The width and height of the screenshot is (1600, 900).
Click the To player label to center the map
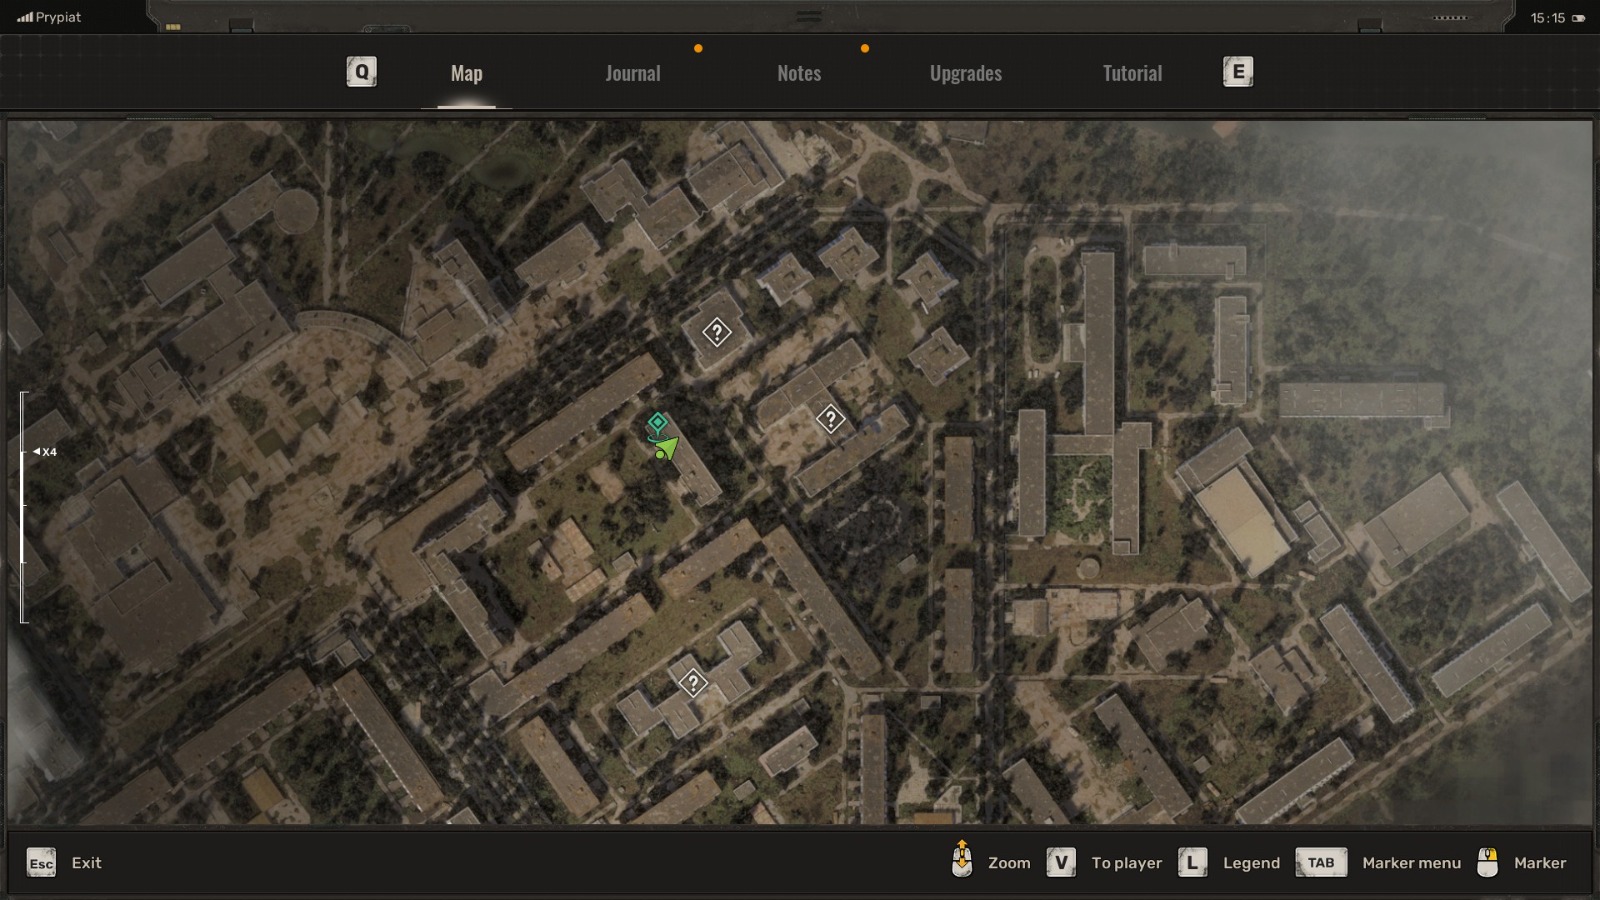coord(1126,862)
